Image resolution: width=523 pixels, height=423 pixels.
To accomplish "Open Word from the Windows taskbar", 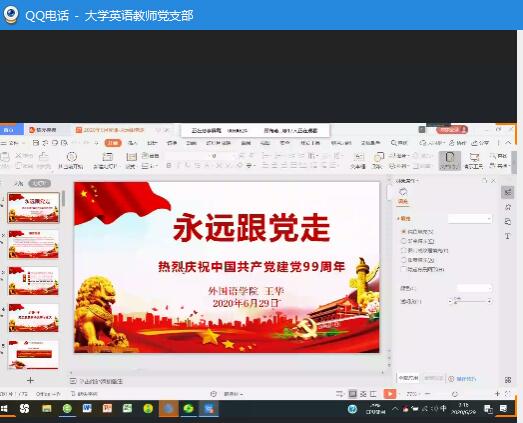I will (87, 408).
